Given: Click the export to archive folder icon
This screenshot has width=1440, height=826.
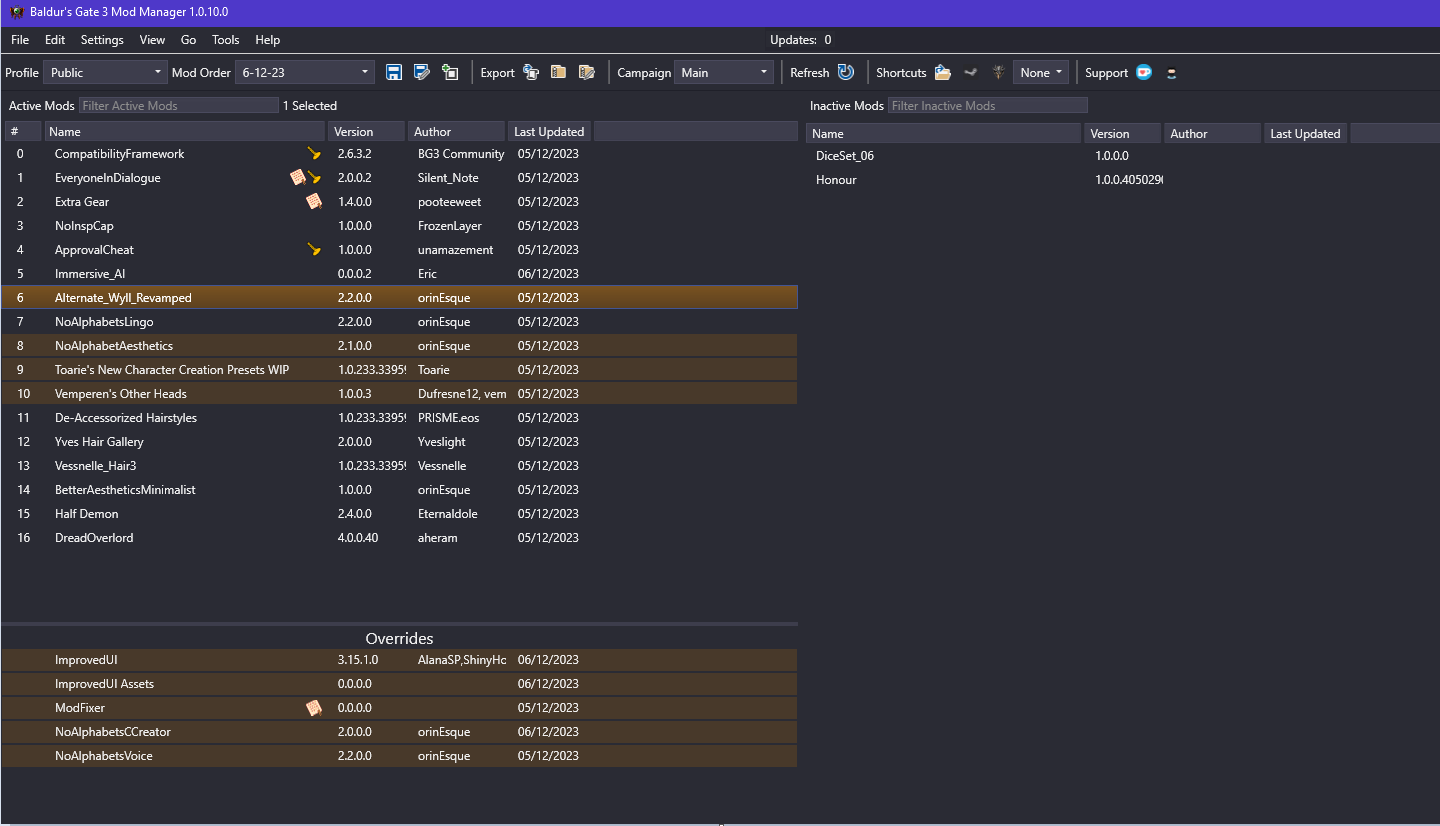Looking at the screenshot, I should tap(559, 72).
